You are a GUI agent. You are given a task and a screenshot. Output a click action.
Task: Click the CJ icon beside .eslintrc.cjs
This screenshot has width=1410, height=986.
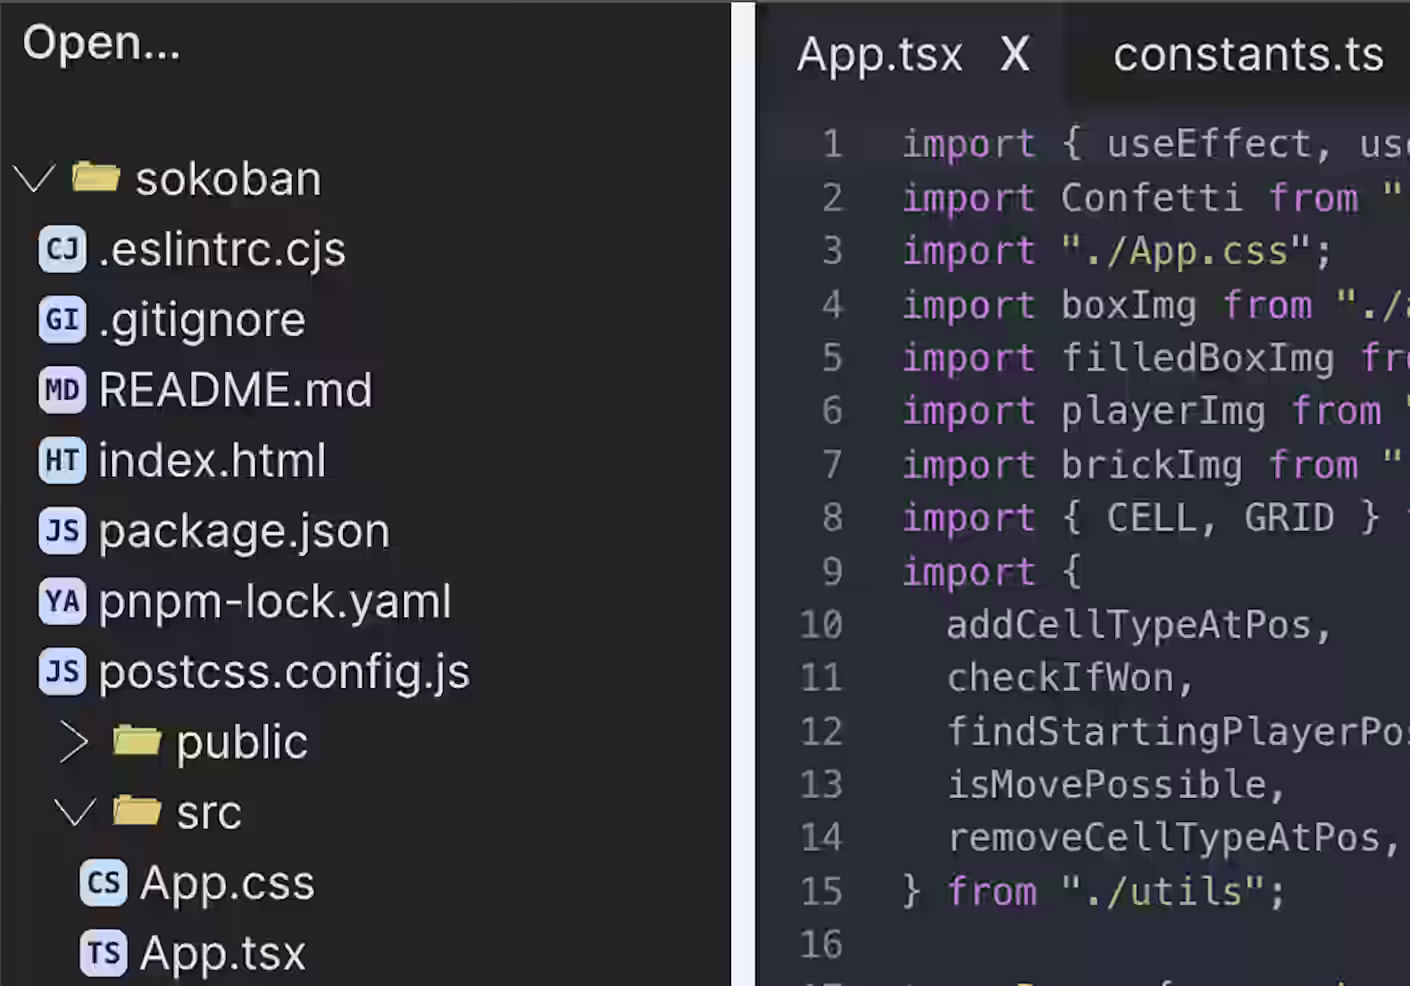[x=62, y=249]
